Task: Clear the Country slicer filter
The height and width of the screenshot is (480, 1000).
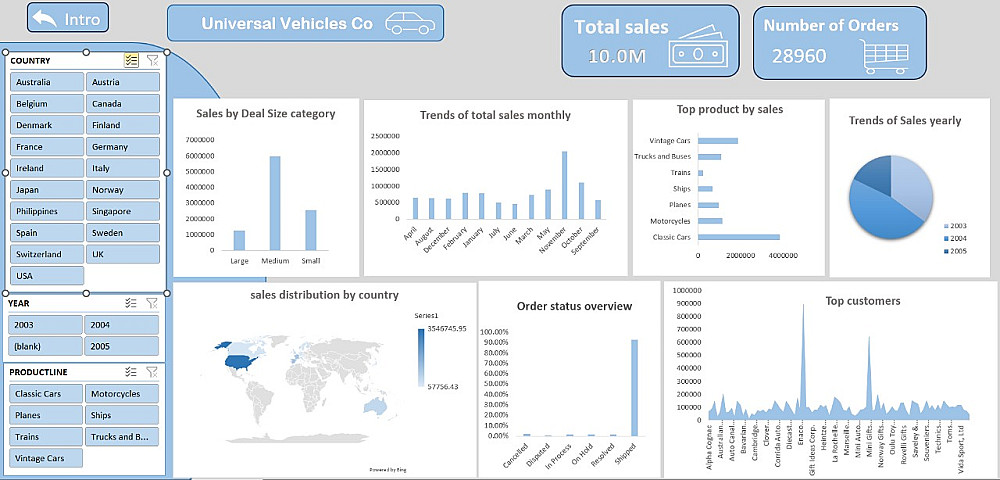Action: 152,61
